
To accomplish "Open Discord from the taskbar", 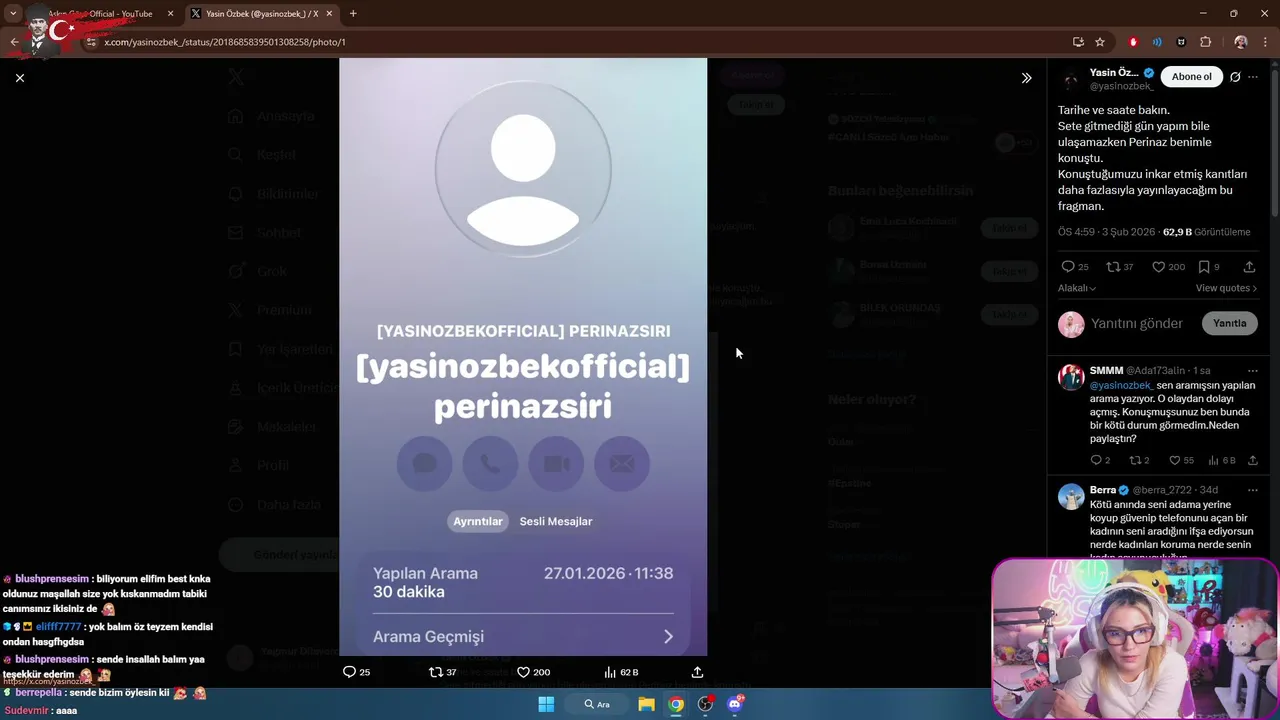I will 735,704.
